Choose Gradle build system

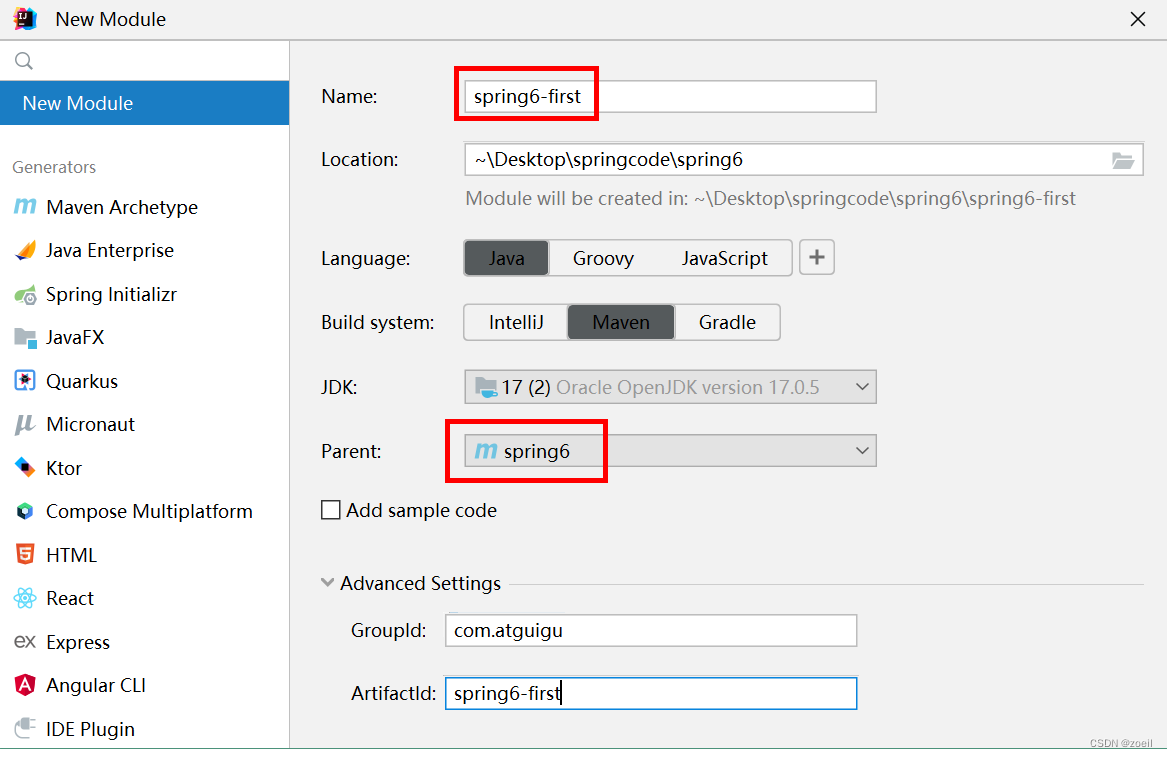pyautogui.click(x=727, y=322)
